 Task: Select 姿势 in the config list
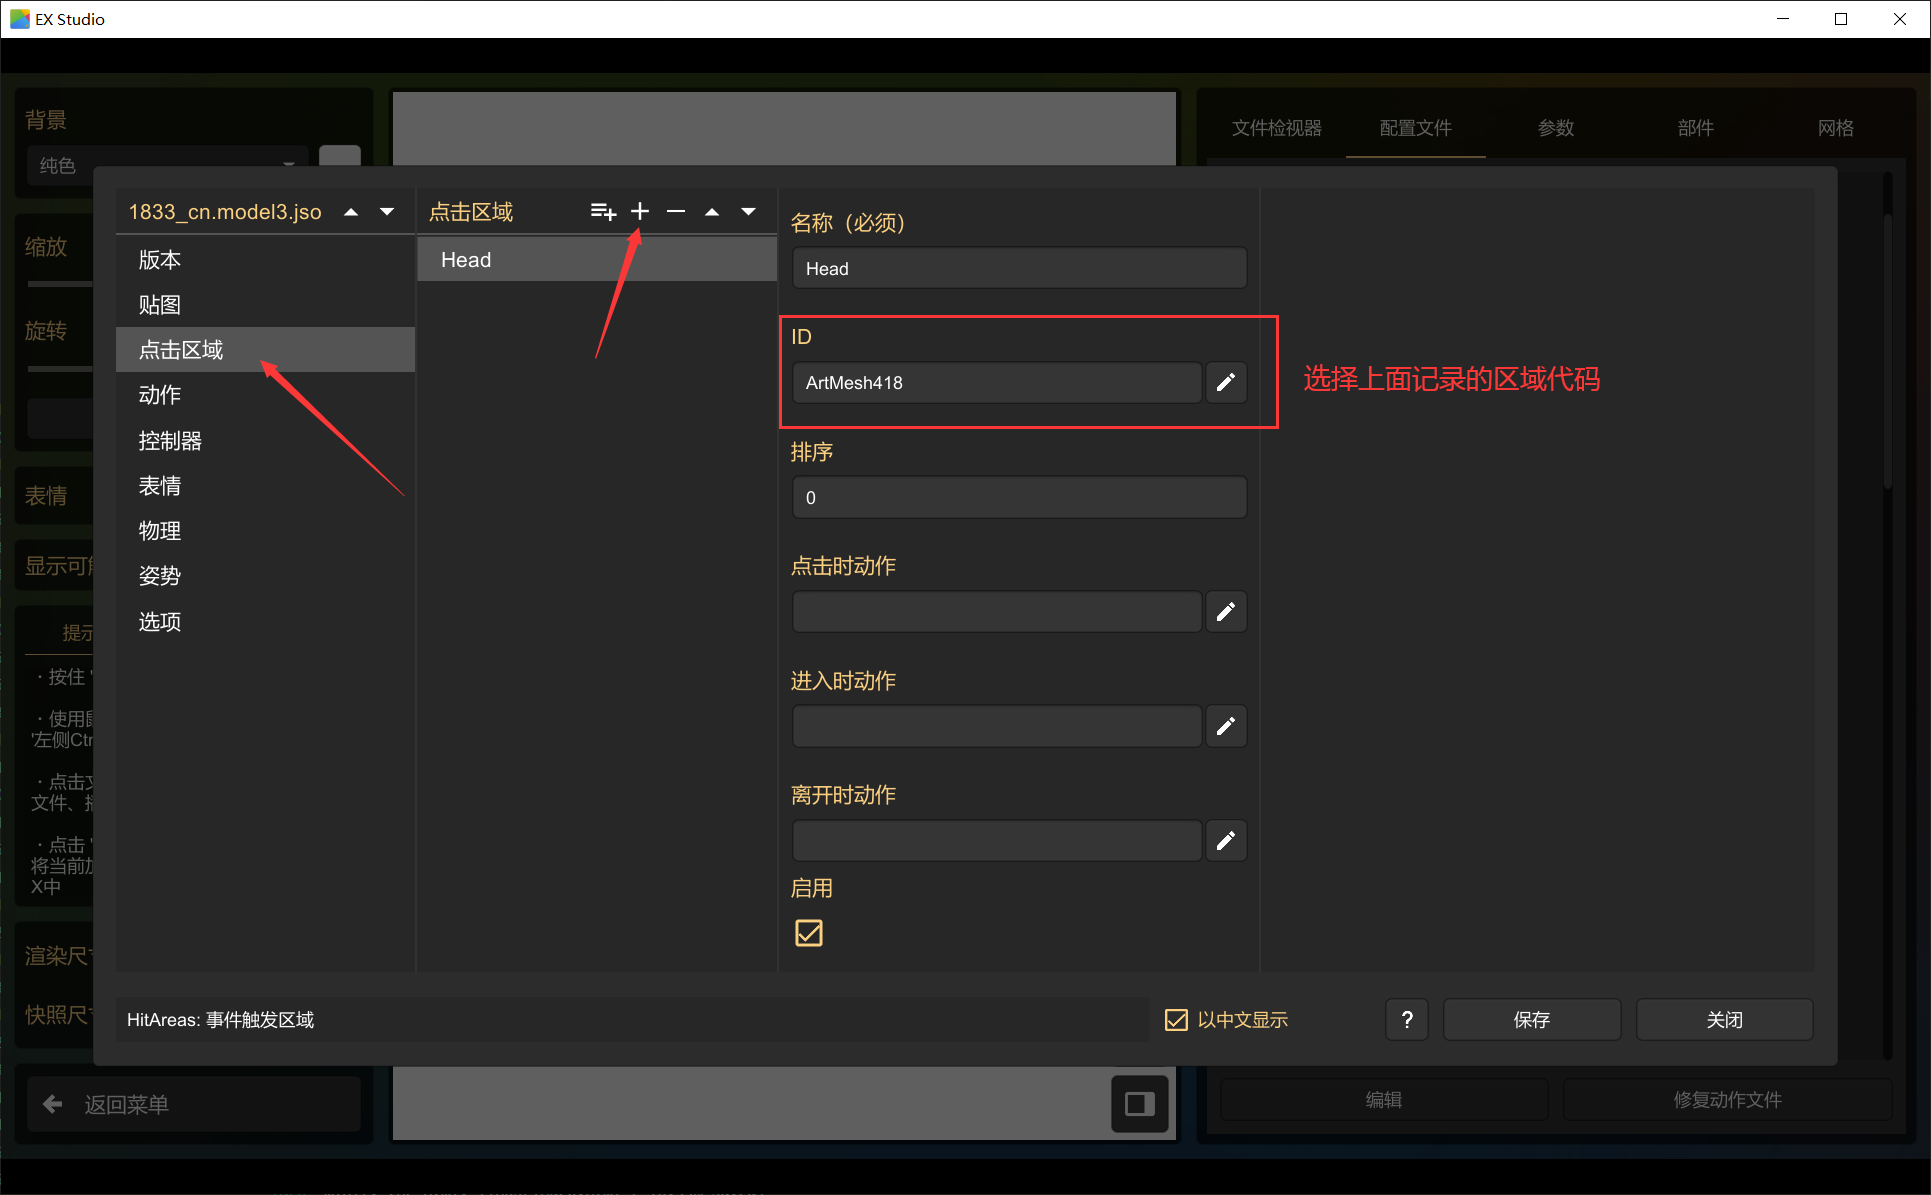(x=265, y=576)
